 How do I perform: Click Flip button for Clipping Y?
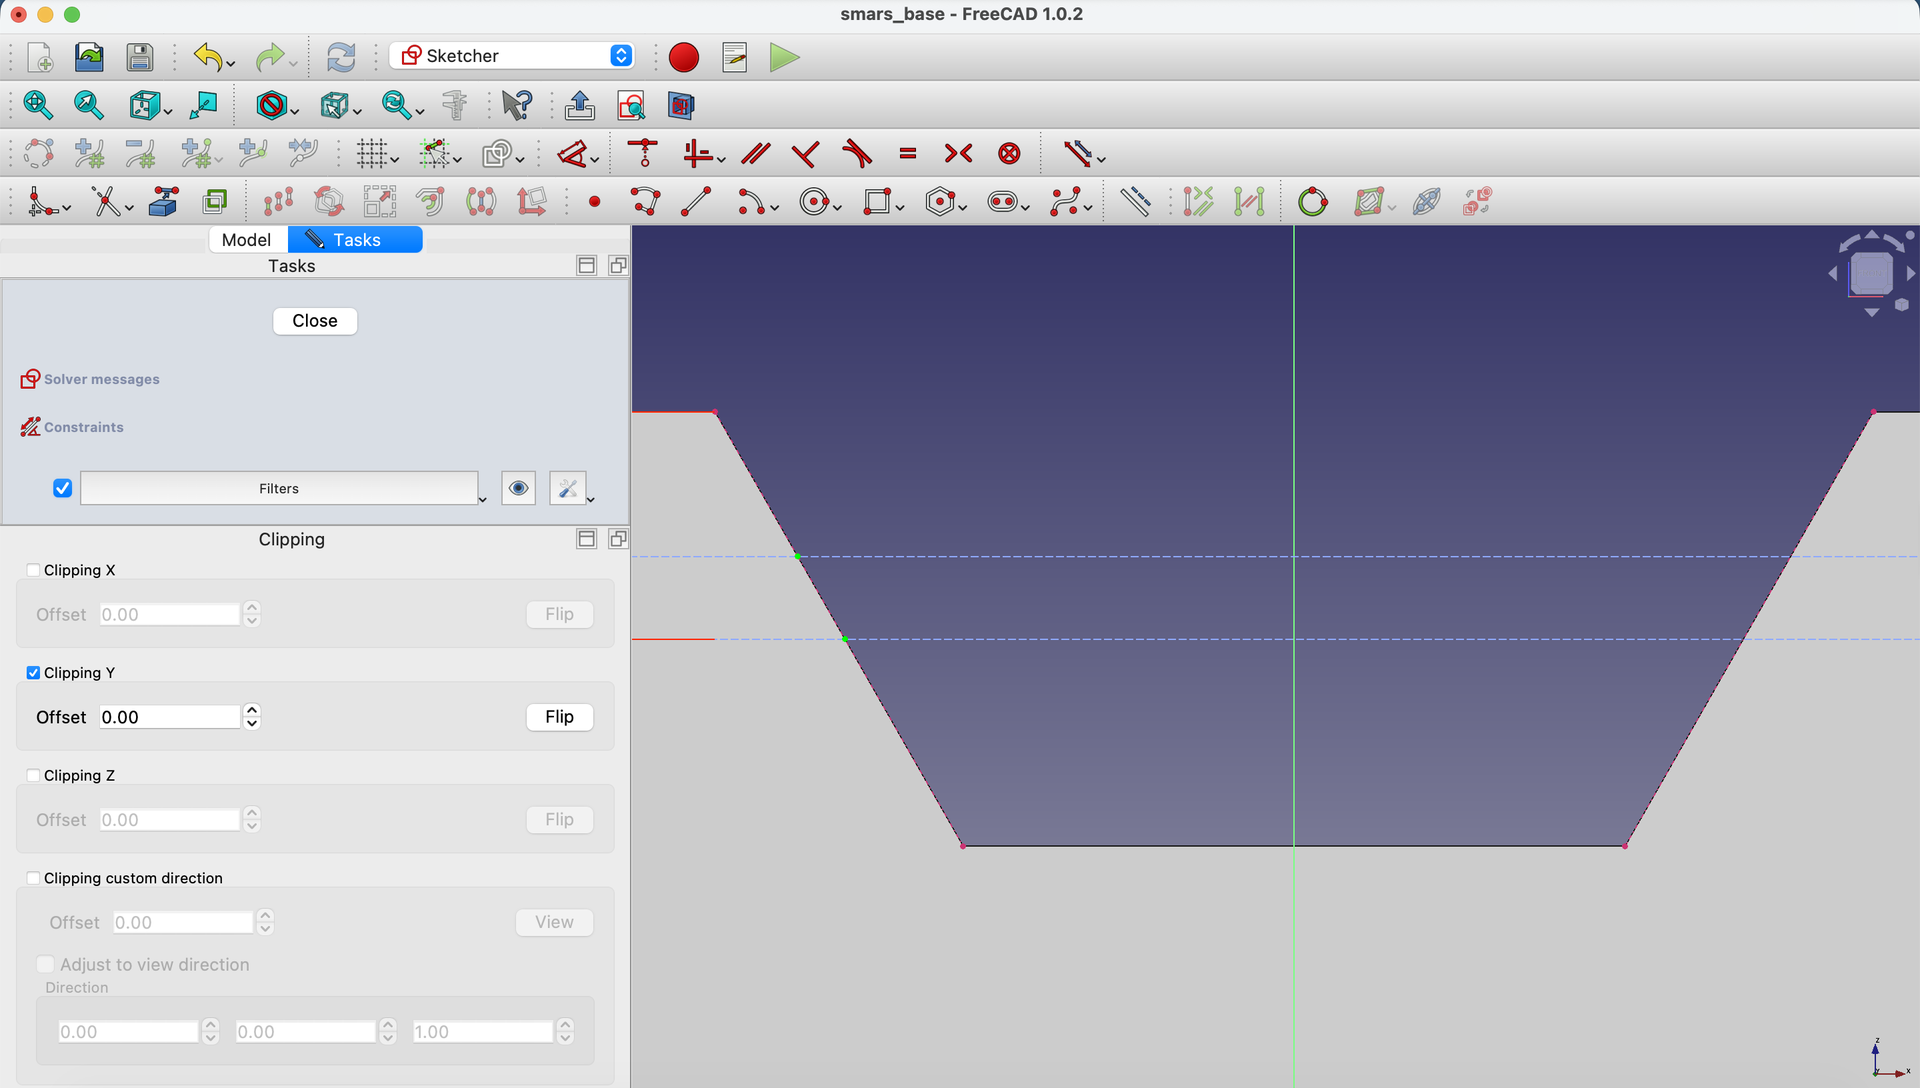(x=560, y=717)
